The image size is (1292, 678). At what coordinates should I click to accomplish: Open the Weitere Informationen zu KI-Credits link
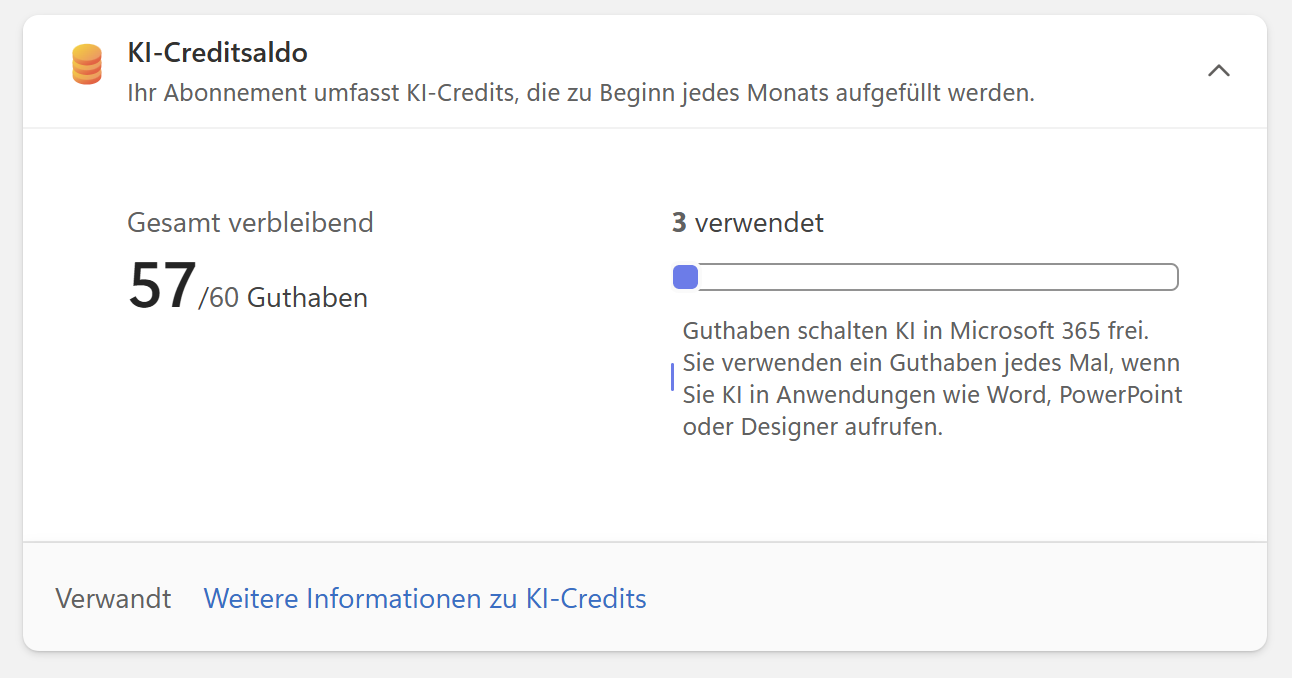[x=425, y=599]
